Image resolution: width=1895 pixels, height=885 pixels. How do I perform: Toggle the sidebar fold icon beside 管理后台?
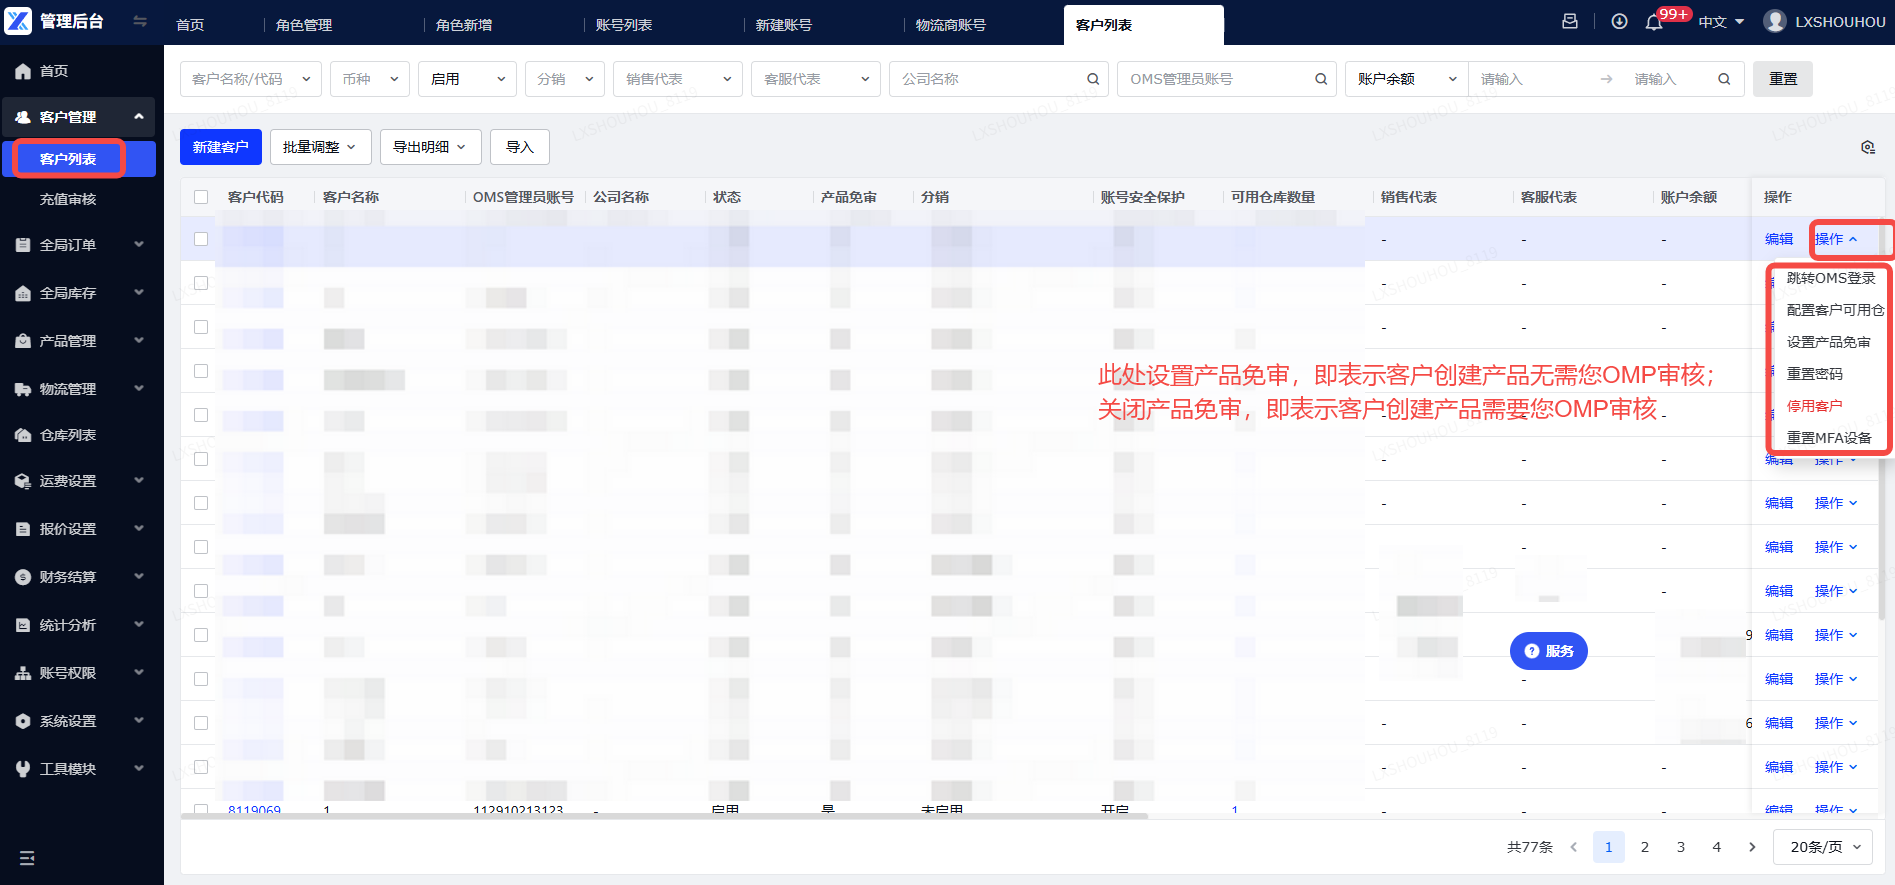coord(140,21)
